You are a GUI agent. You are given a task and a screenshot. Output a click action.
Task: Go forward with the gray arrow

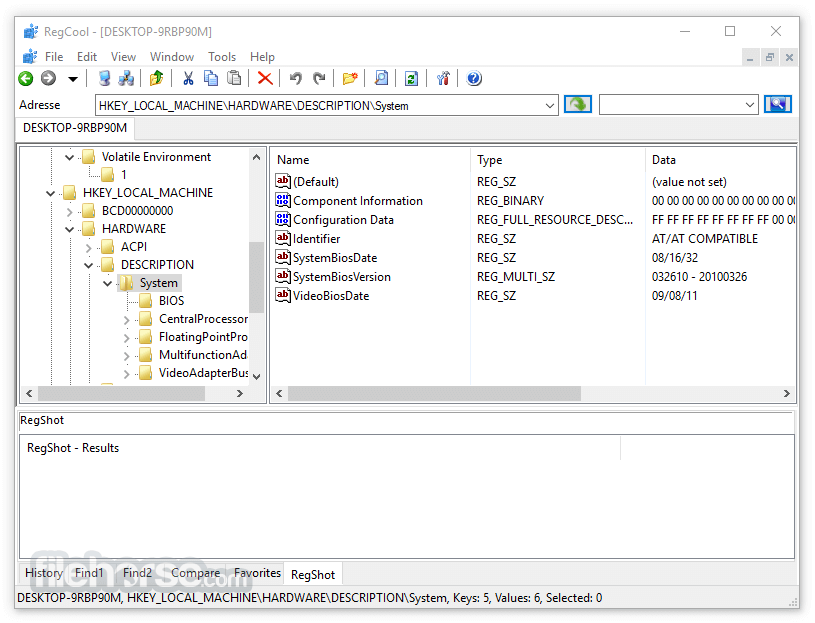(48, 78)
